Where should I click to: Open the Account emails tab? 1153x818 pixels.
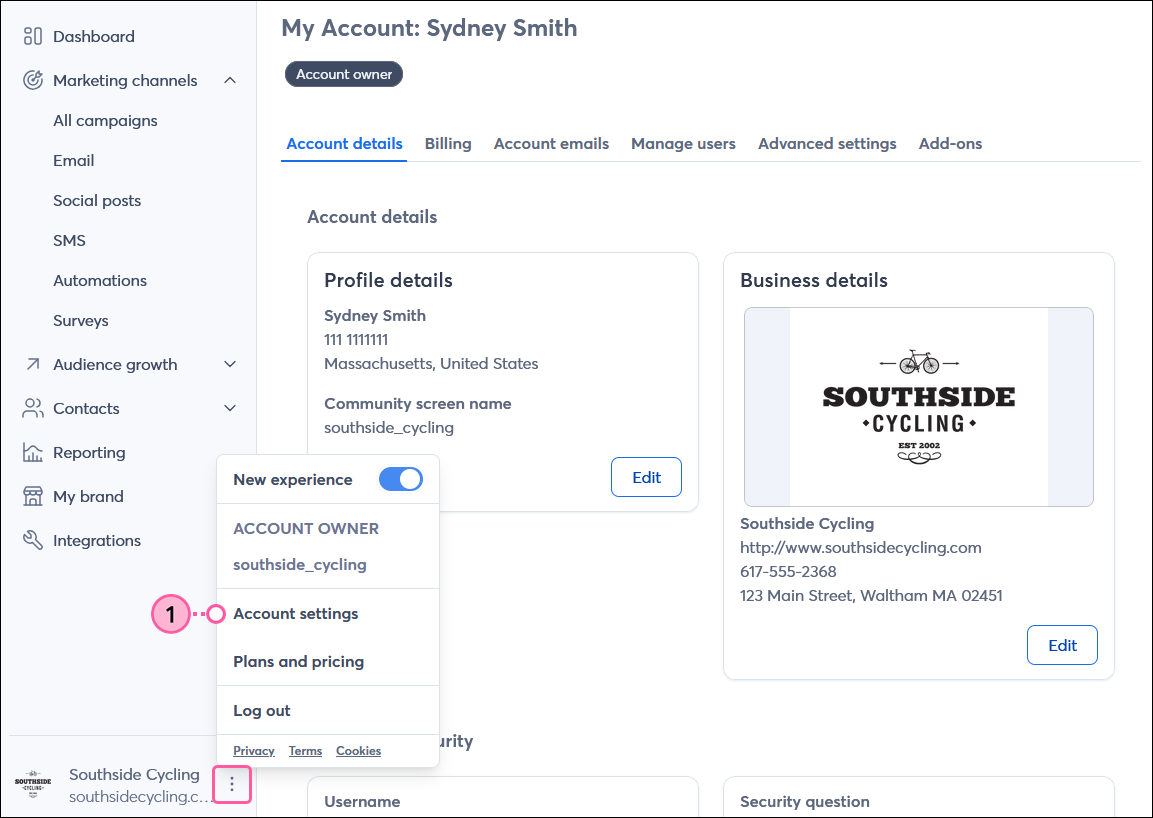pyautogui.click(x=551, y=143)
